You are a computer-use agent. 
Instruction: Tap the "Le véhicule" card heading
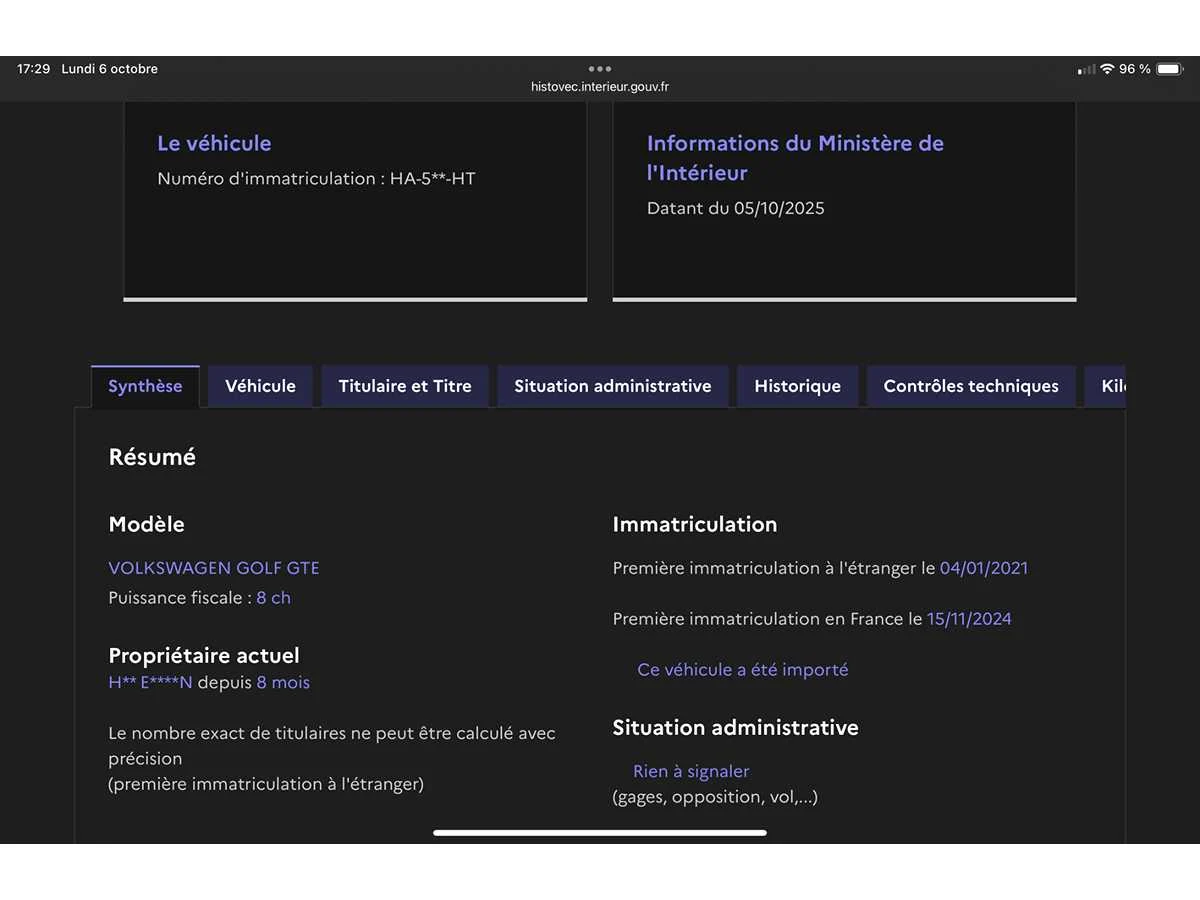coord(214,143)
